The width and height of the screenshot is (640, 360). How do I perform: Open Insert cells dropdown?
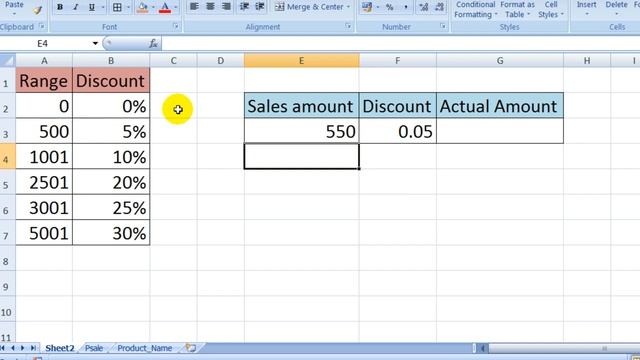587,14
